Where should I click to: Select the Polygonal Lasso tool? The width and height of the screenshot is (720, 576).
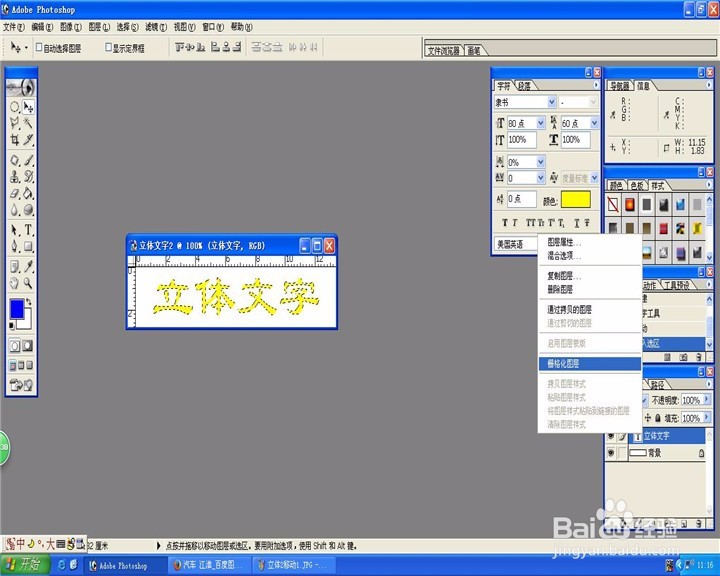tap(15, 123)
